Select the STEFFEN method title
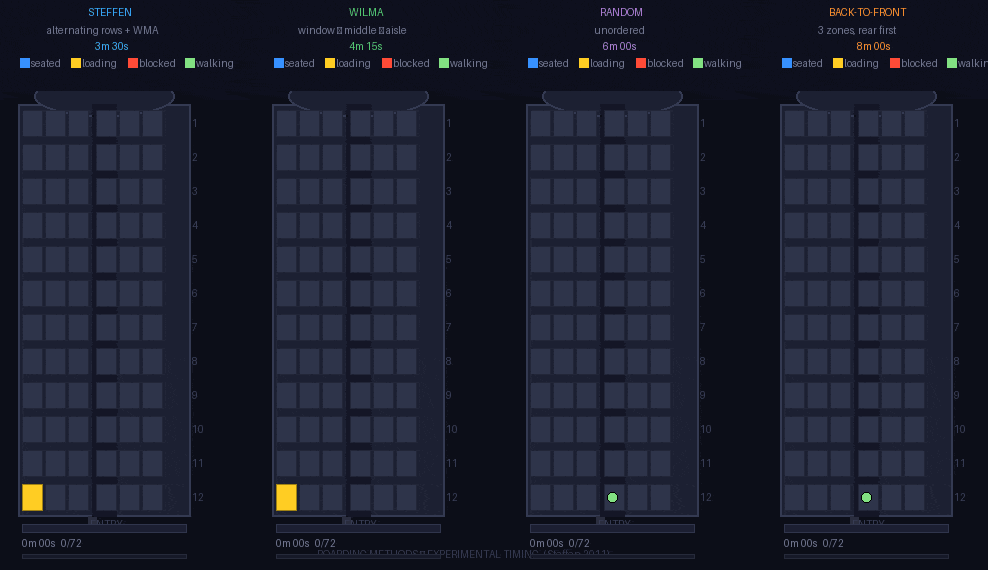This screenshot has height=570, width=988. point(110,13)
